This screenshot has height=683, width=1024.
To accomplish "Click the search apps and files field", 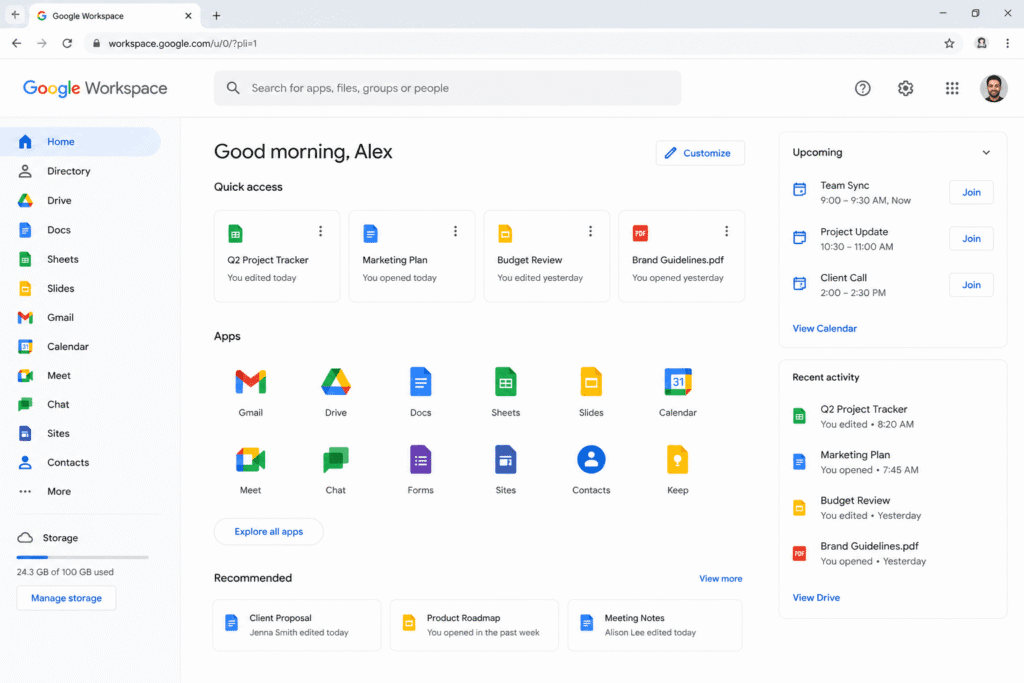I will point(447,88).
